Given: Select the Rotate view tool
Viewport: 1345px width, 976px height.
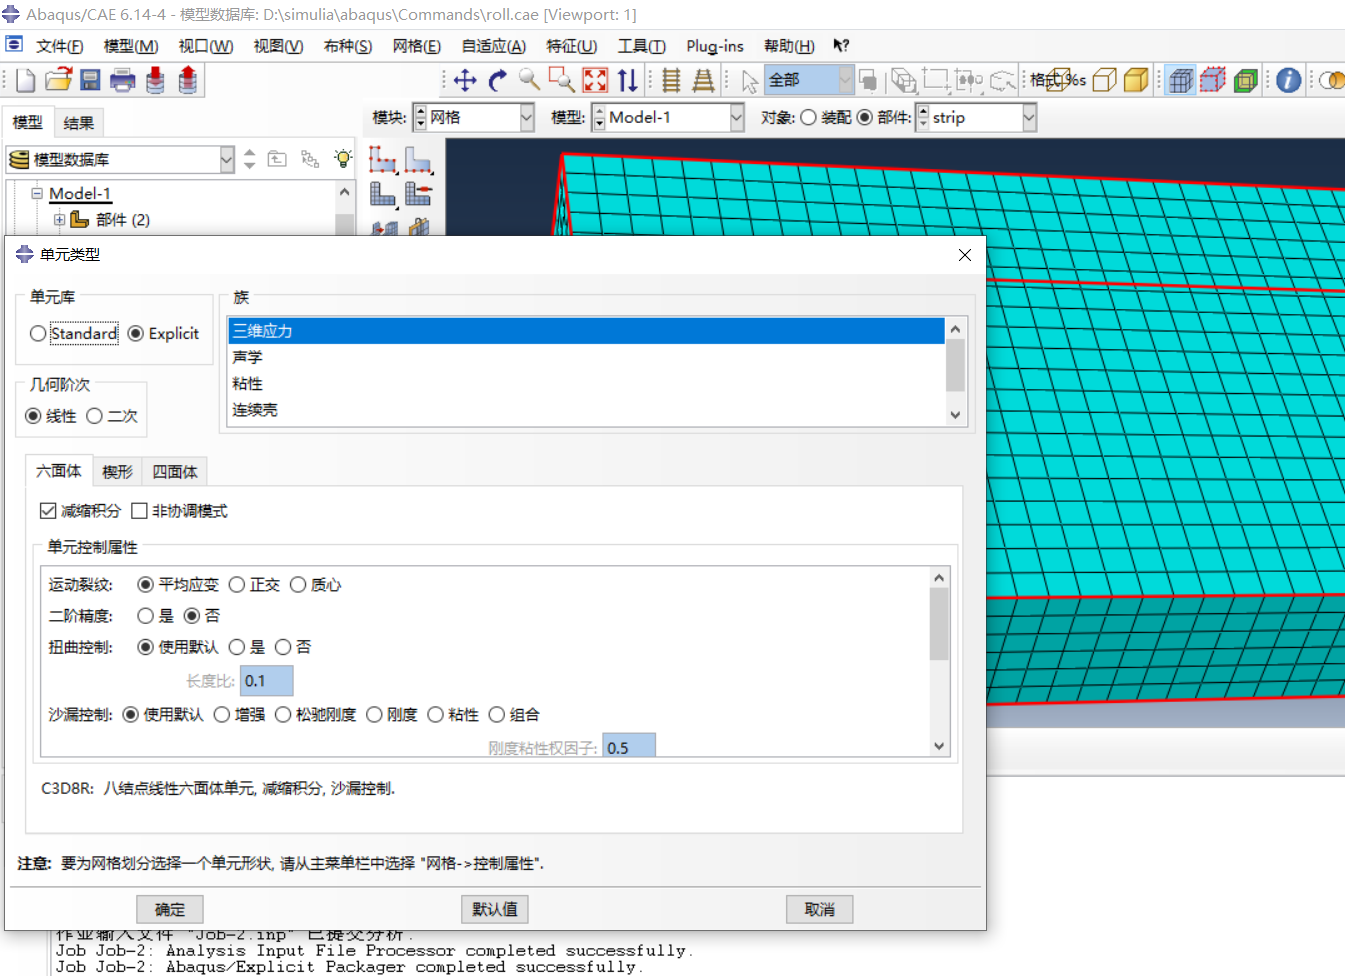Looking at the screenshot, I should click(x=498, y=81).
